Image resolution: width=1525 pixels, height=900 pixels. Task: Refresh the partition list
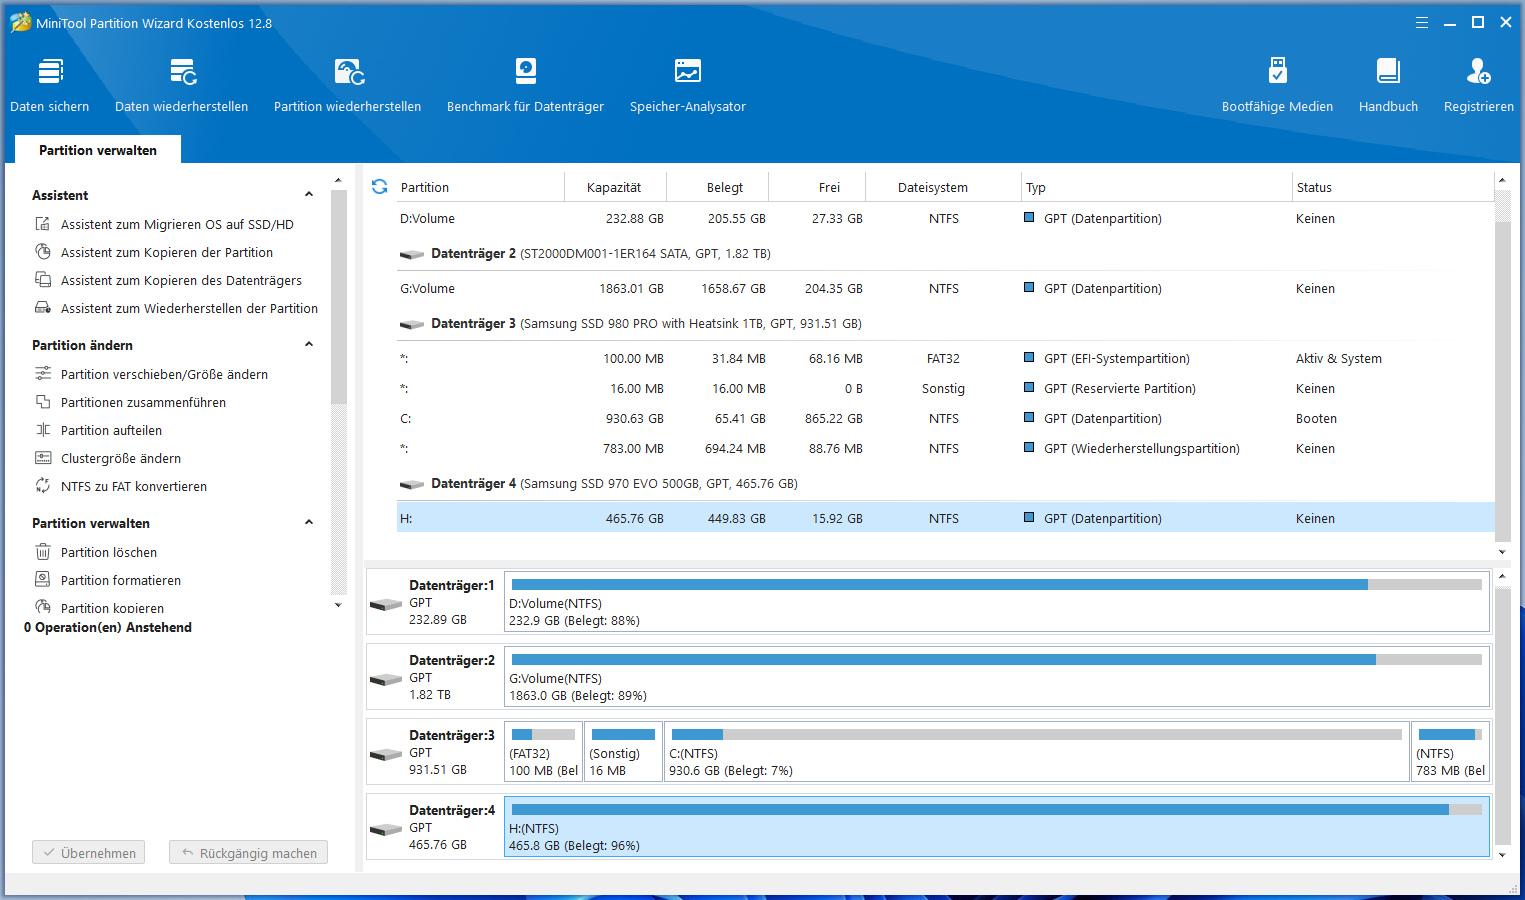click(380, 187)
